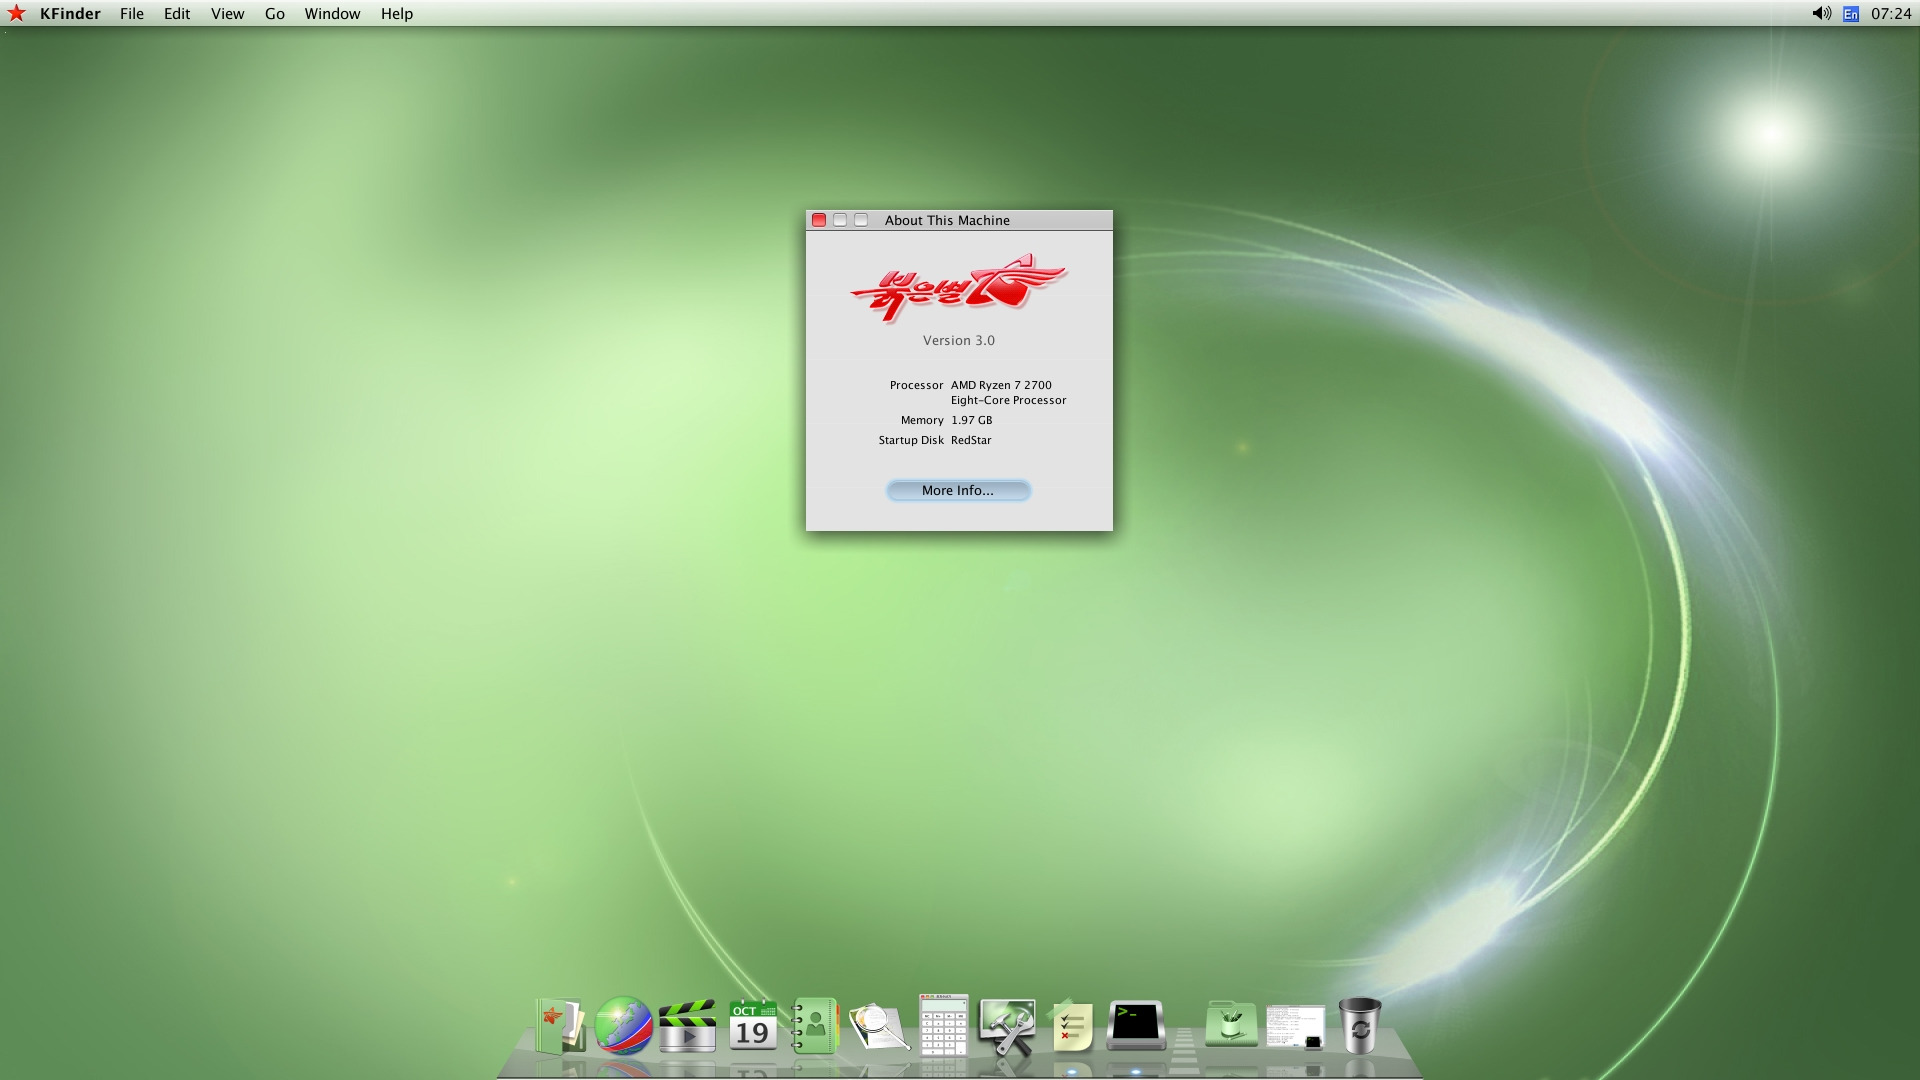Click the volume speaker icon in the menu bar

(x=1821, y=14)
